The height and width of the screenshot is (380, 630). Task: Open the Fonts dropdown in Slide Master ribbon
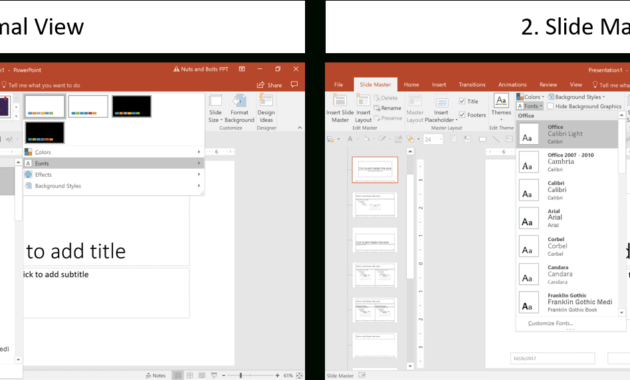tap(530, 106)
